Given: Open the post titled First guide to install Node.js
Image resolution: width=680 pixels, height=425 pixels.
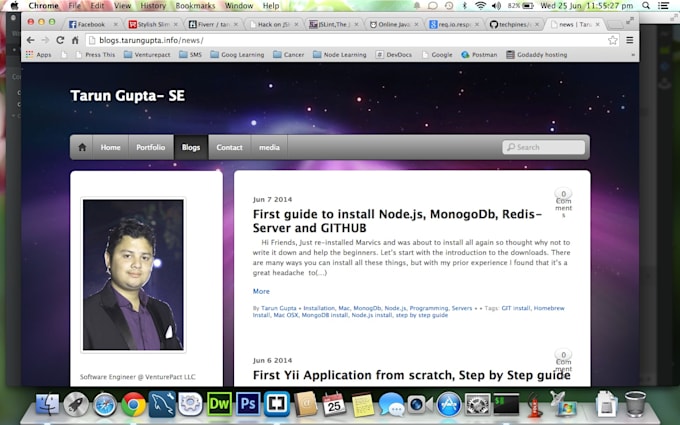Looking at the screenshot, I should click(x=397, y=221).
